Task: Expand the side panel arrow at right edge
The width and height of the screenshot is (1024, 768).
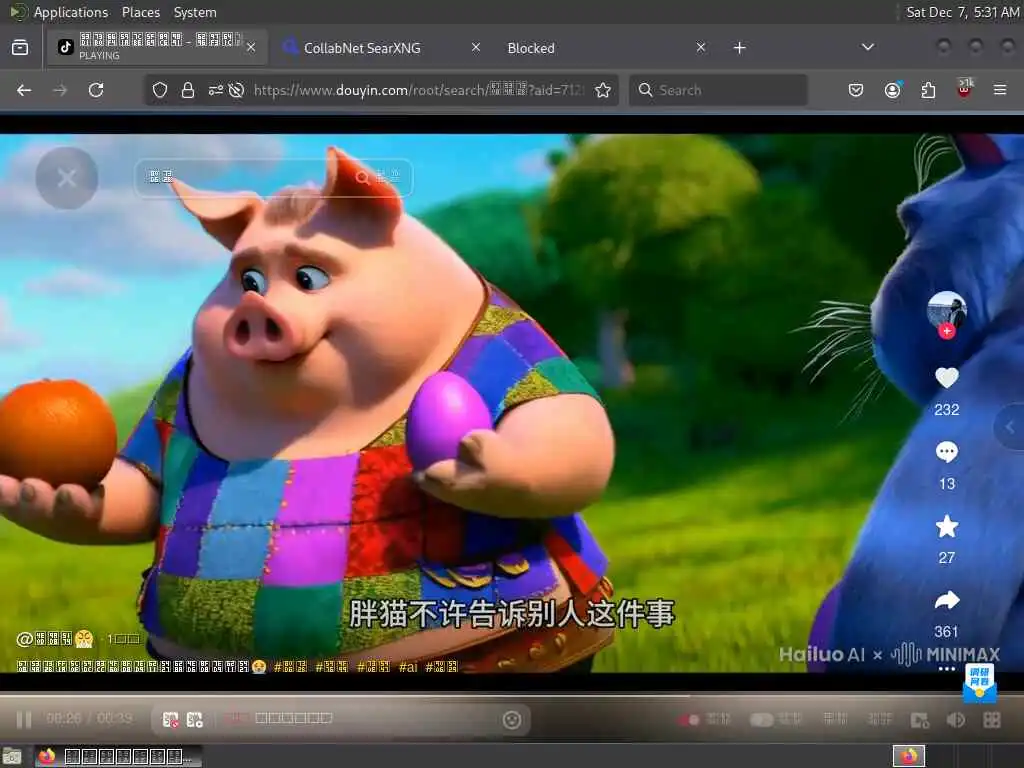Action: (x=1010, y=428)
